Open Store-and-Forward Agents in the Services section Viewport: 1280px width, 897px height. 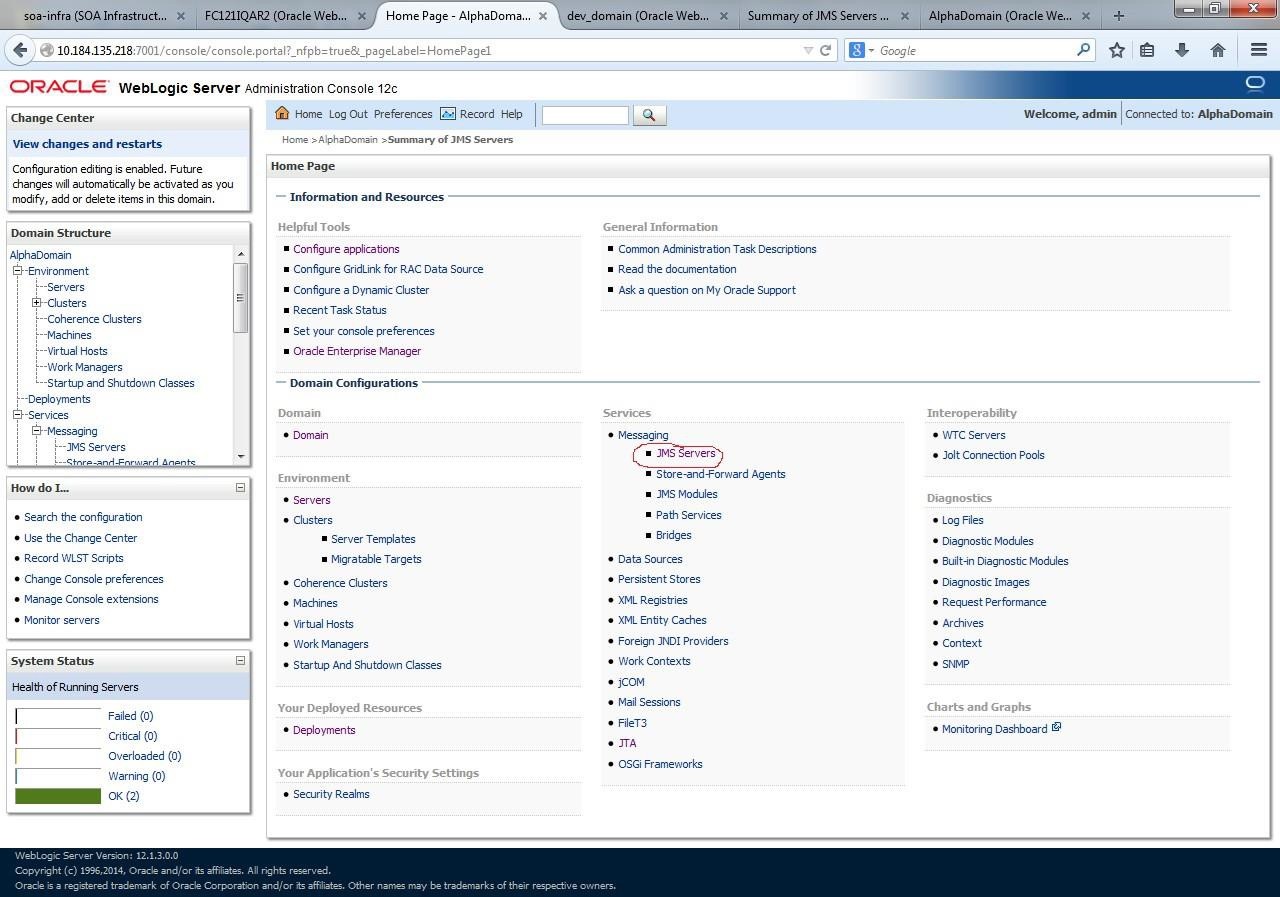(720, 474)
